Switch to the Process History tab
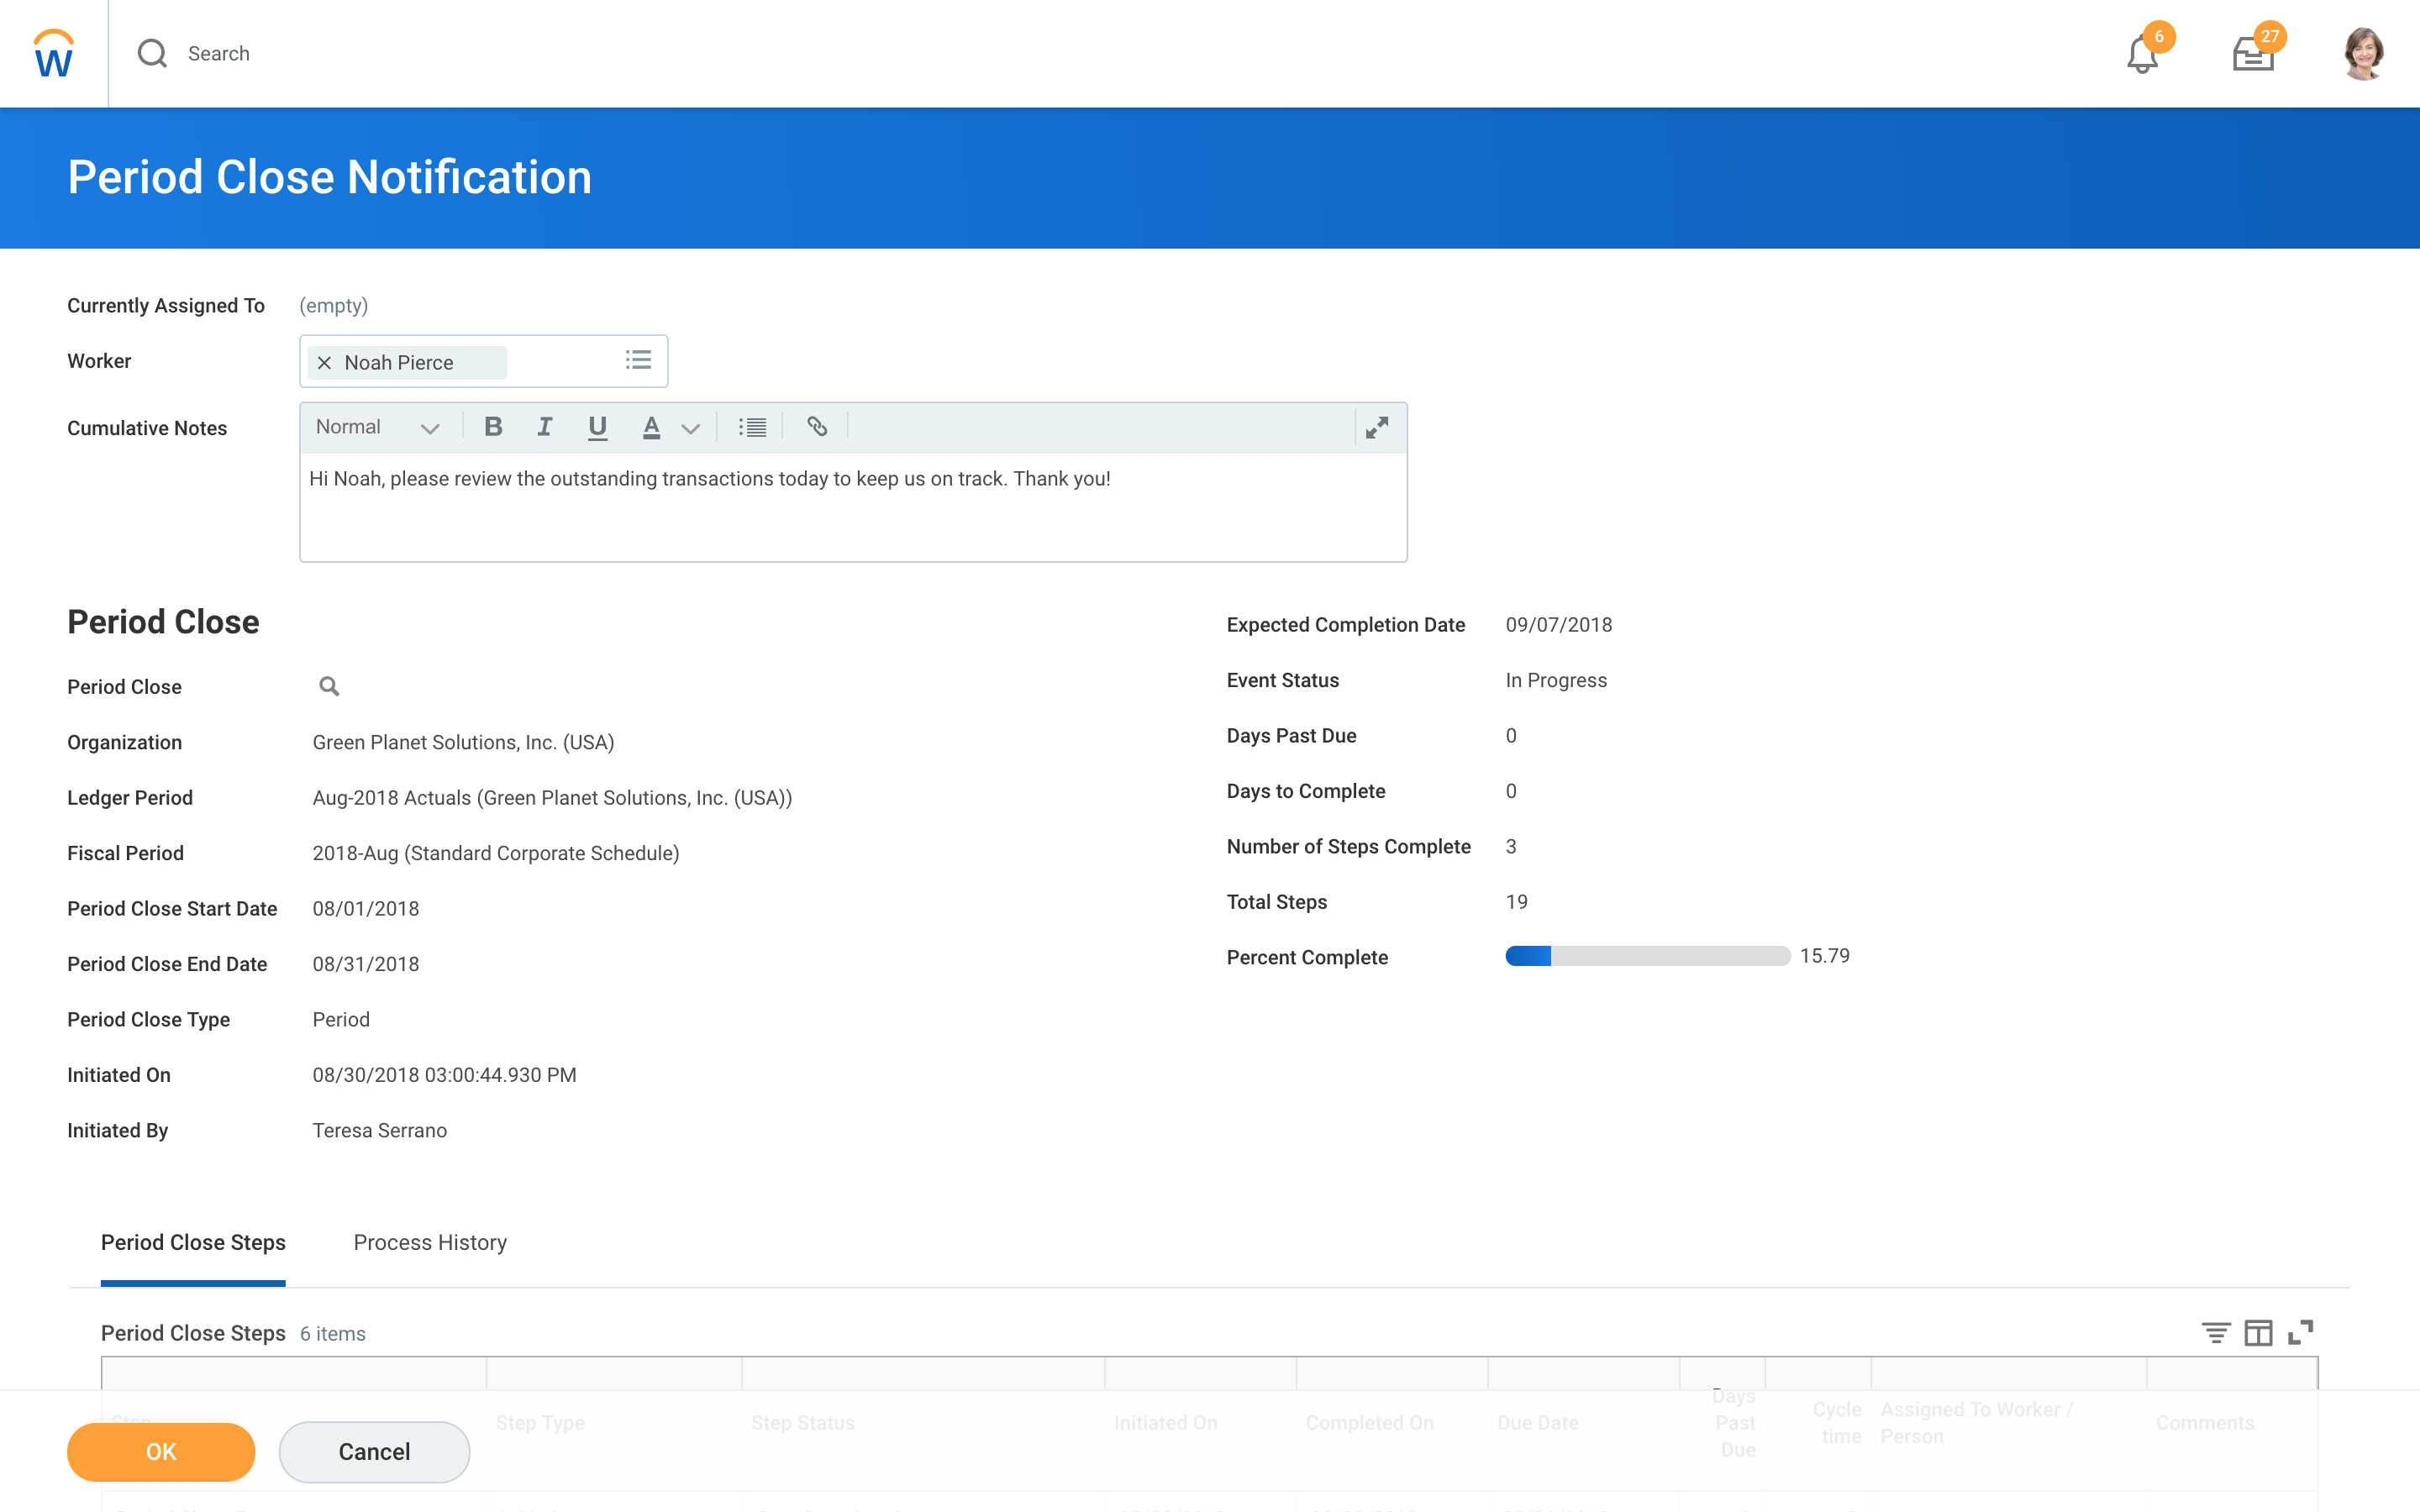 coord(430,1242)
